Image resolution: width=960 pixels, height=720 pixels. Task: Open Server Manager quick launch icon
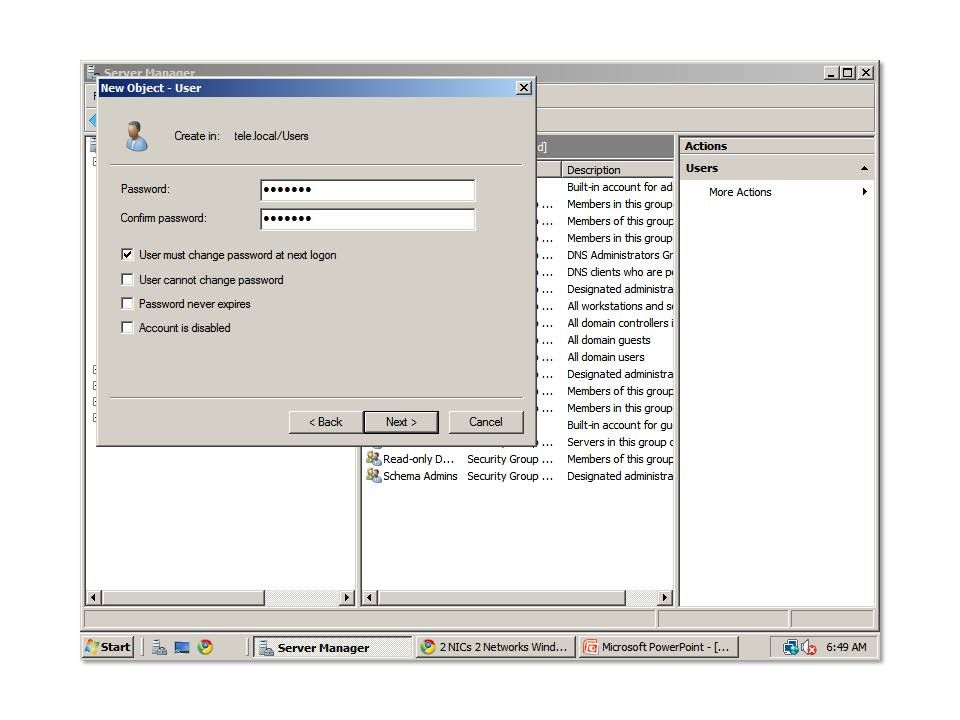pos(159,647)
